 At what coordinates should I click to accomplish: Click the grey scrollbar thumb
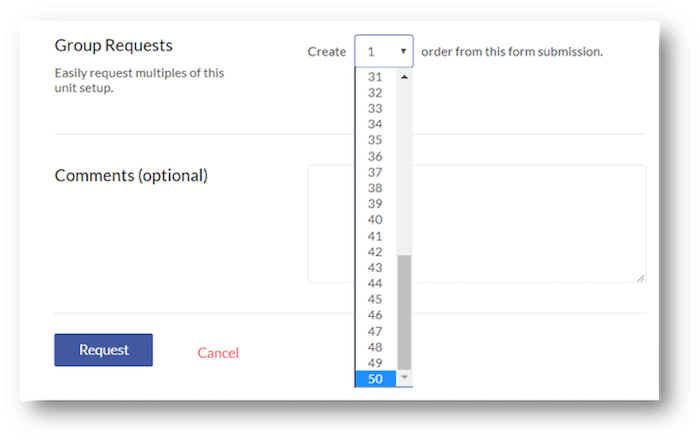tap(404, 312)
